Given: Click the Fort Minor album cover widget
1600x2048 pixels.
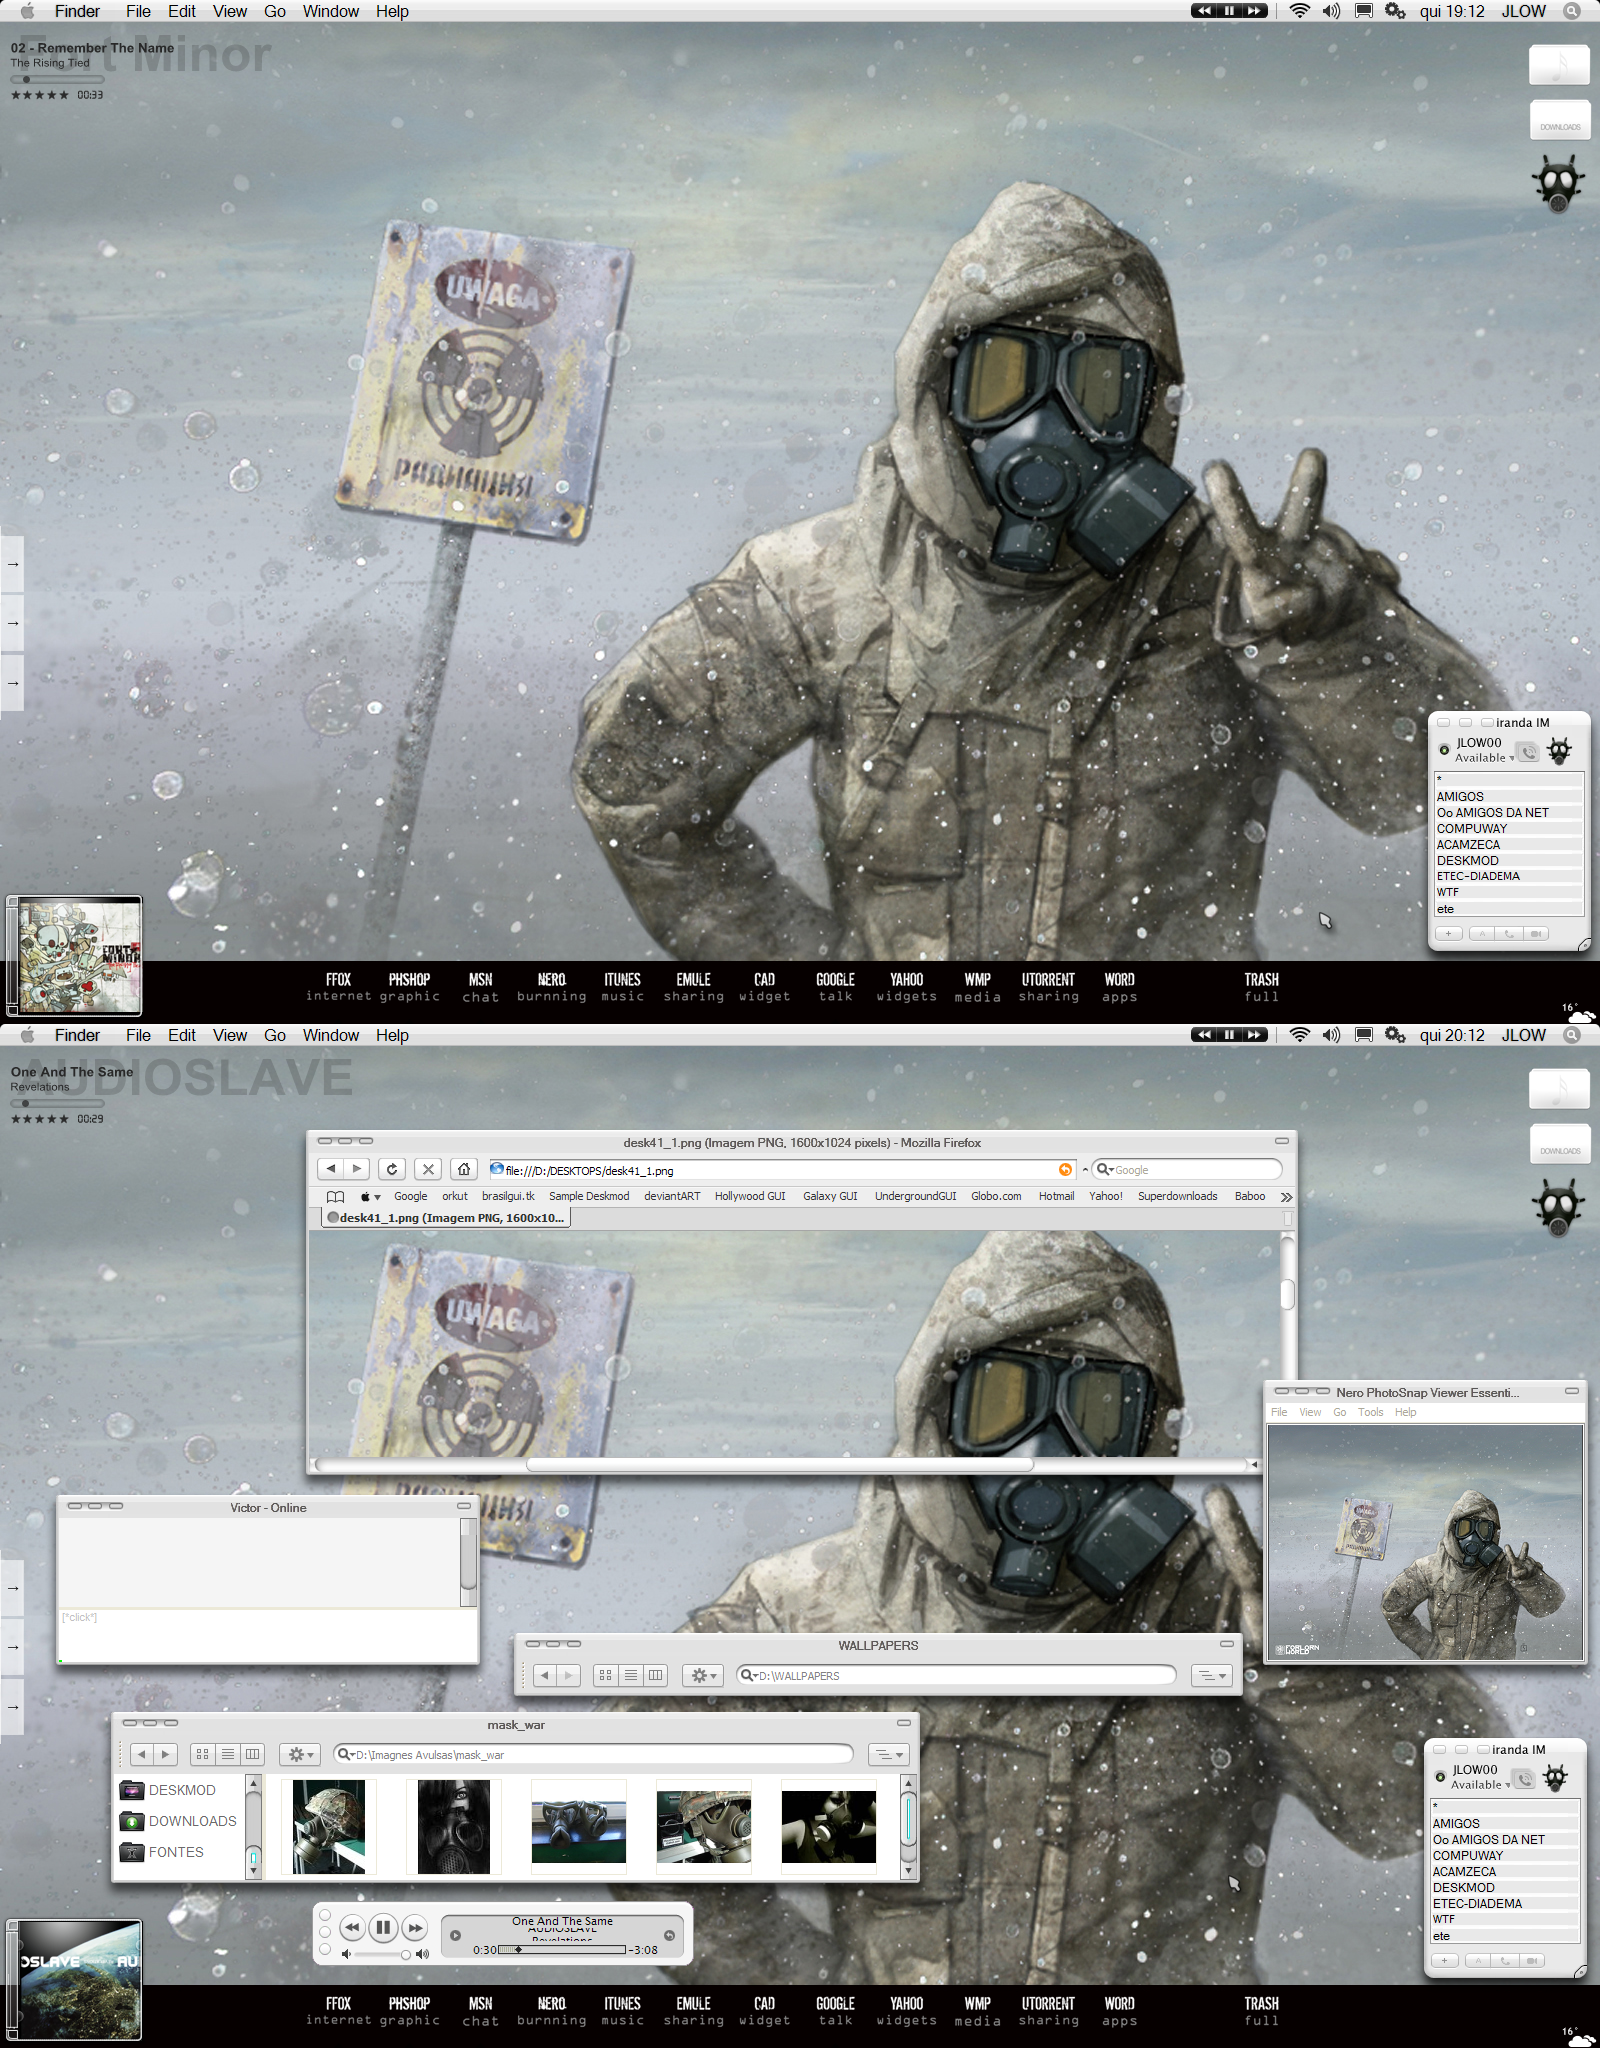Looking at the screenshot, I should 75,955.
